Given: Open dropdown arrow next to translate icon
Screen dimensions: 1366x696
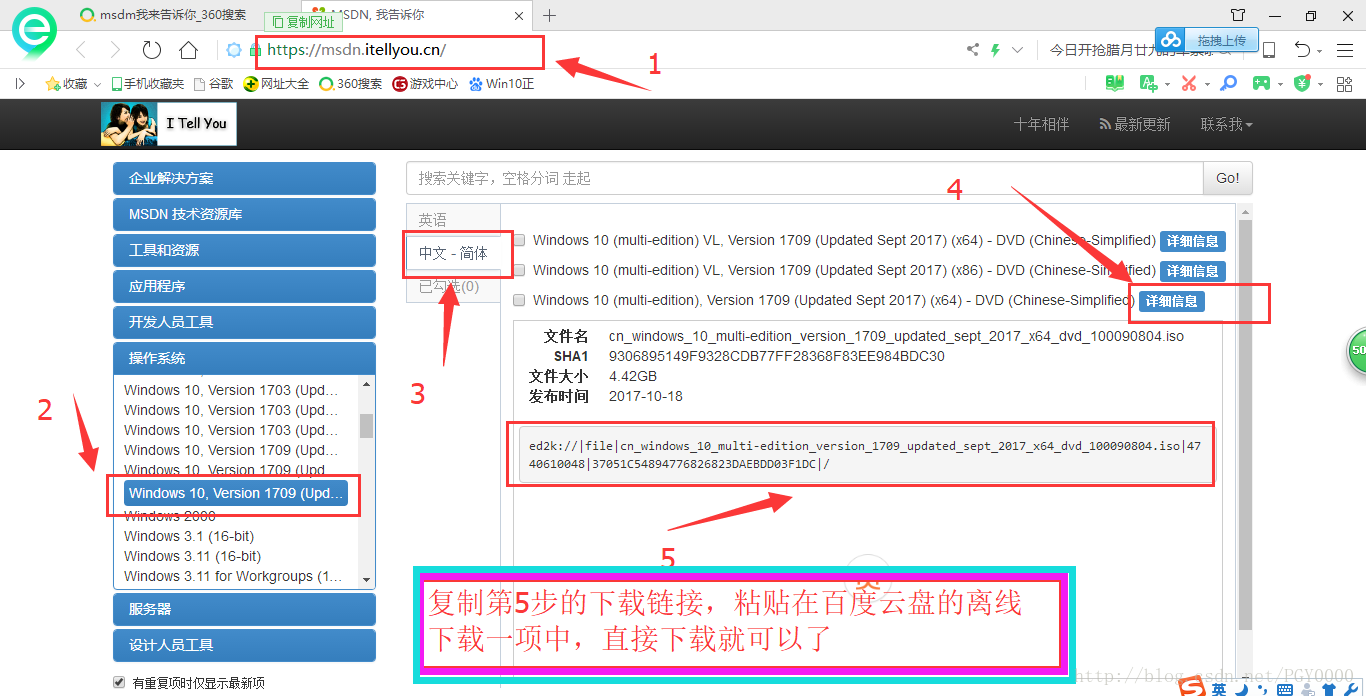Looking at the screenshot, I should point(1166,84).
